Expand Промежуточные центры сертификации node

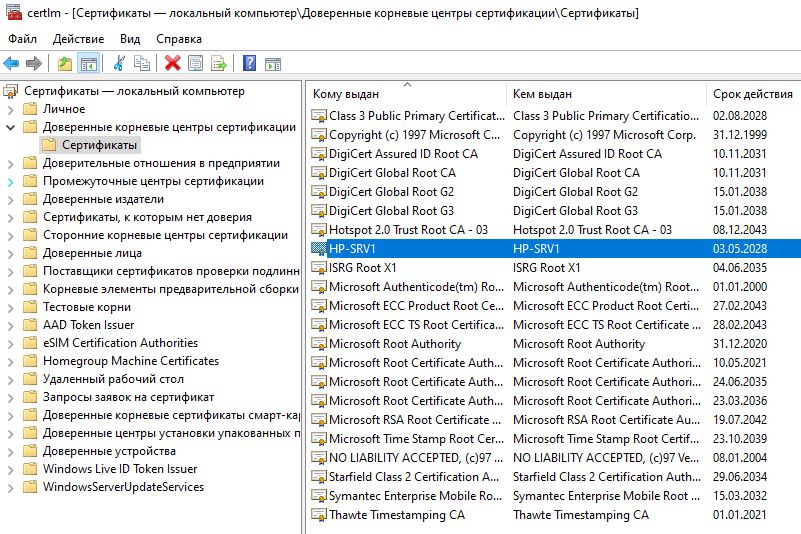click(11, 181)
